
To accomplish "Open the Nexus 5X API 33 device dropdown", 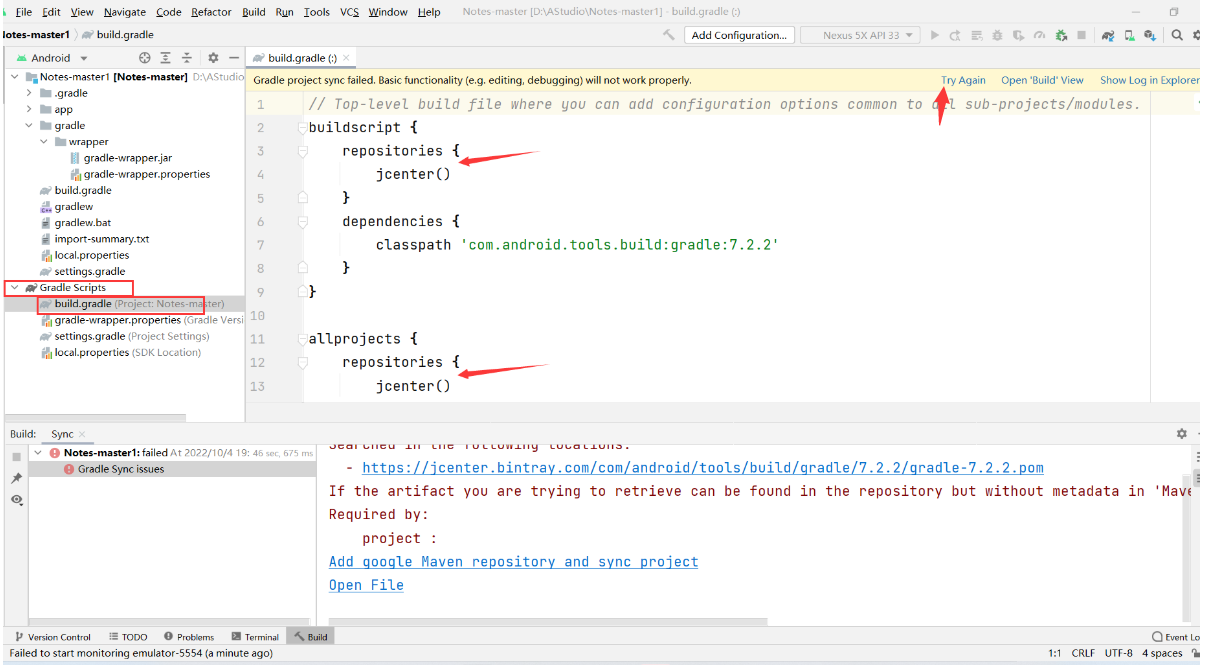I will 866,35.
